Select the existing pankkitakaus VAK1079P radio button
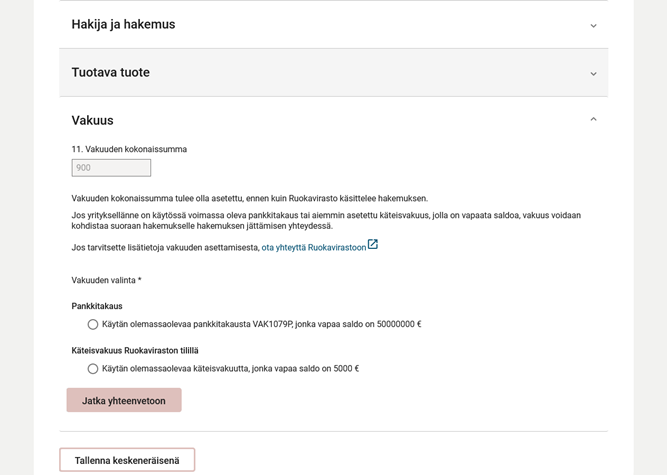The width and height of the screenshot is (667, 475). point(93,325)
